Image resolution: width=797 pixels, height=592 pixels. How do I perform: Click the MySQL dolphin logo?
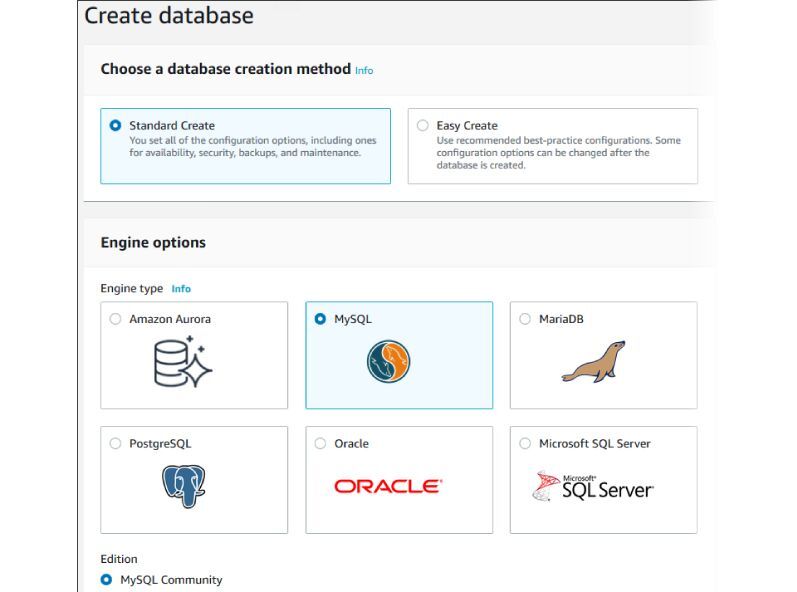coord(388,361)
